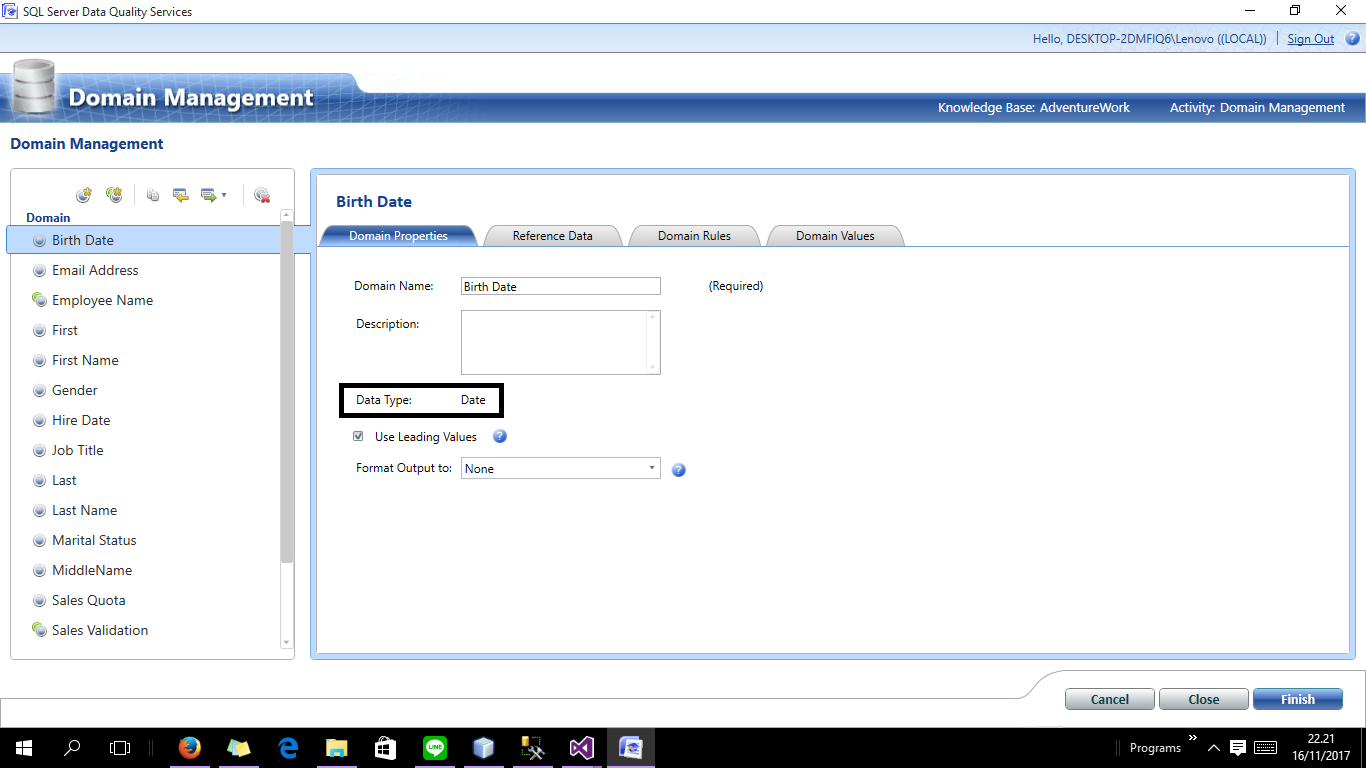Click the domain list scroll up arrow
This screenshot has width=1366, height=768.
[288, 215]
